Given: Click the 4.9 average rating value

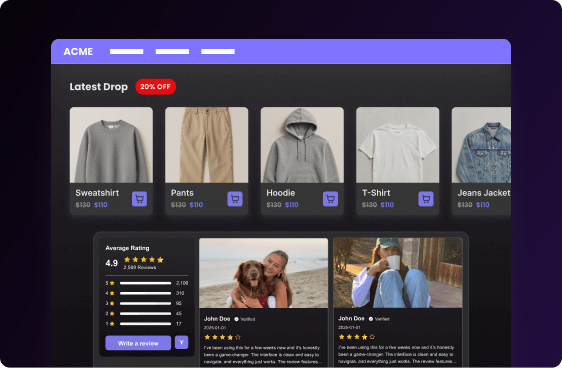Looking at the screenshot, I should pos(111,263).
